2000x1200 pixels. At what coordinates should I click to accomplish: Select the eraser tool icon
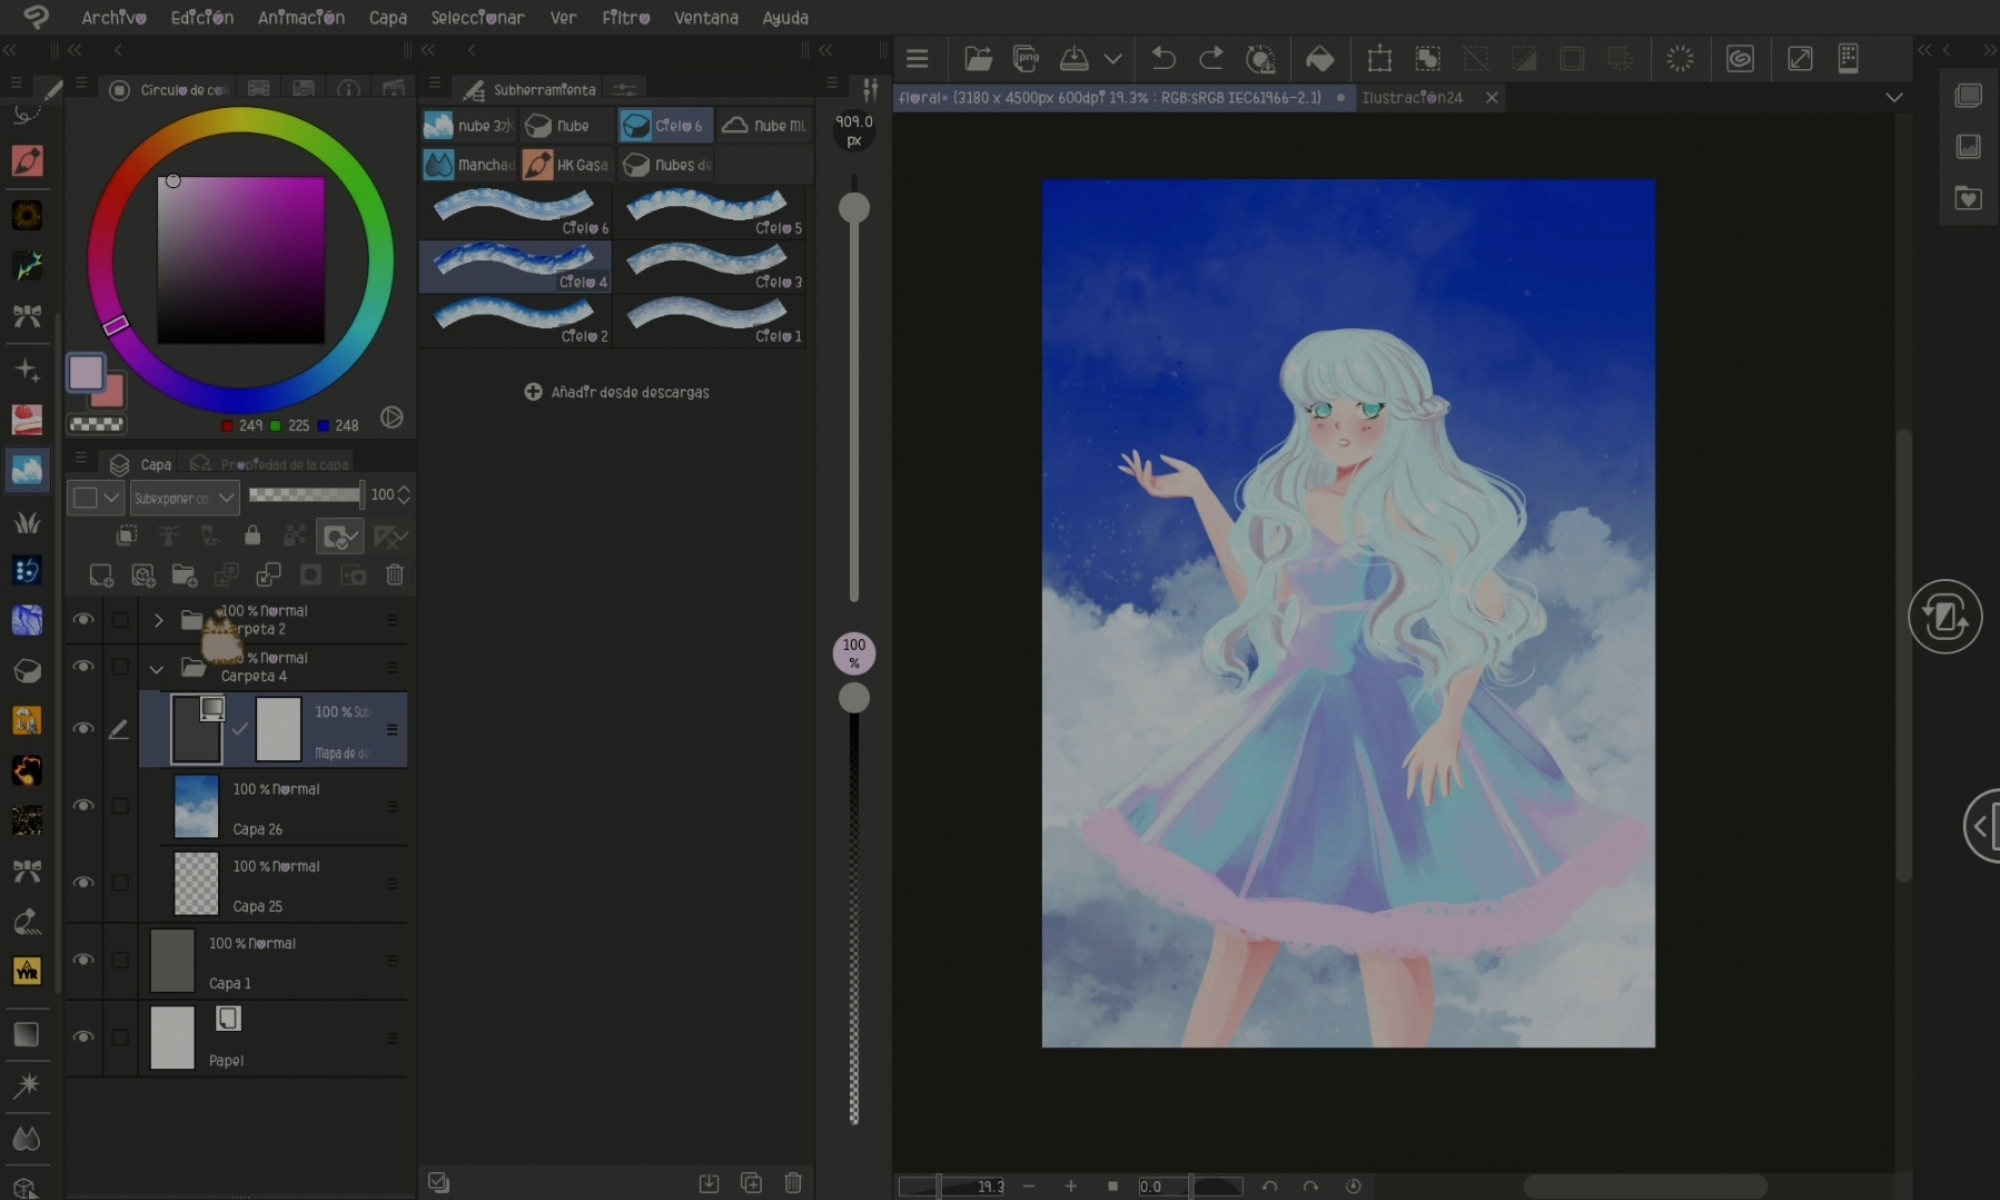(x=27, y=671)
